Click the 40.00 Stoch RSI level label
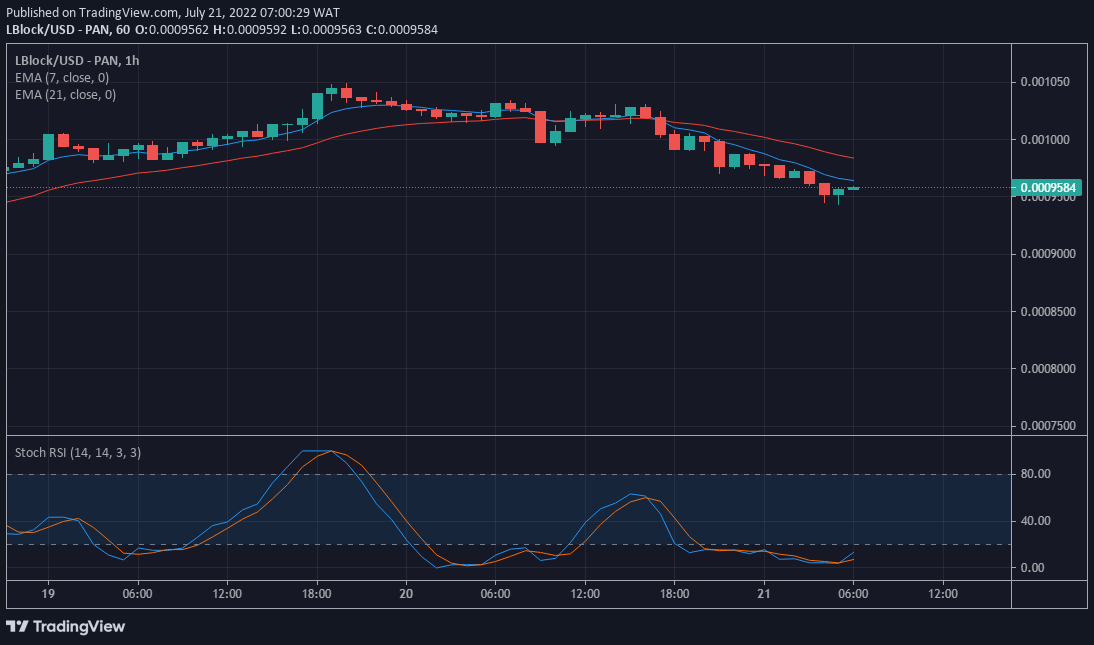 pos(1035,521)
